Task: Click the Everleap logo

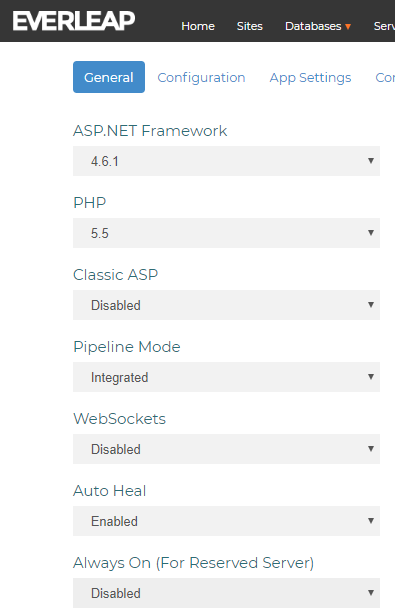Action: pos(74,21)
